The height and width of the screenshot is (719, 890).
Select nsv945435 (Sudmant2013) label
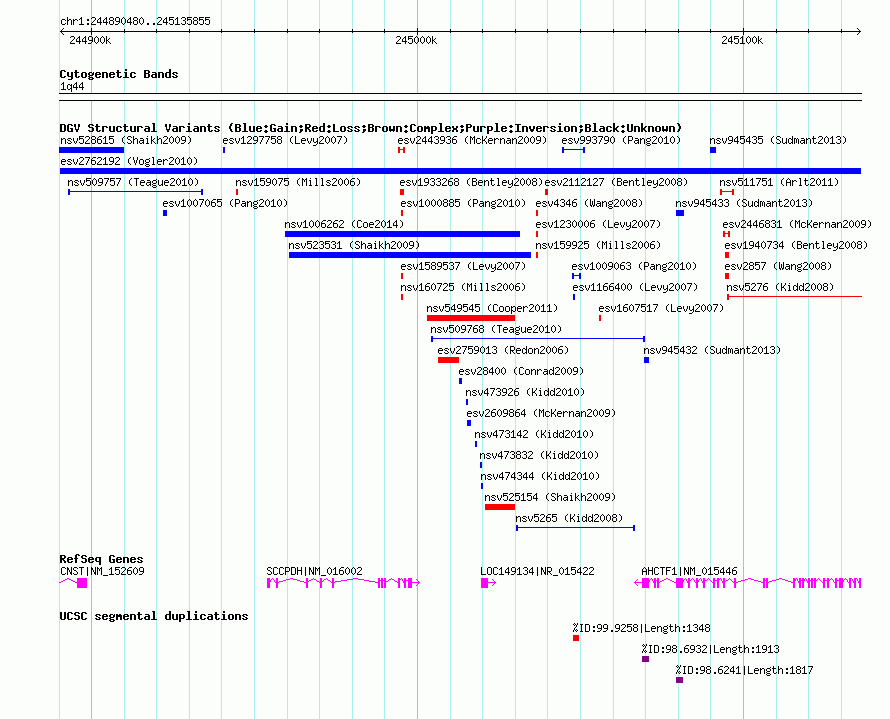click(778, 140)
